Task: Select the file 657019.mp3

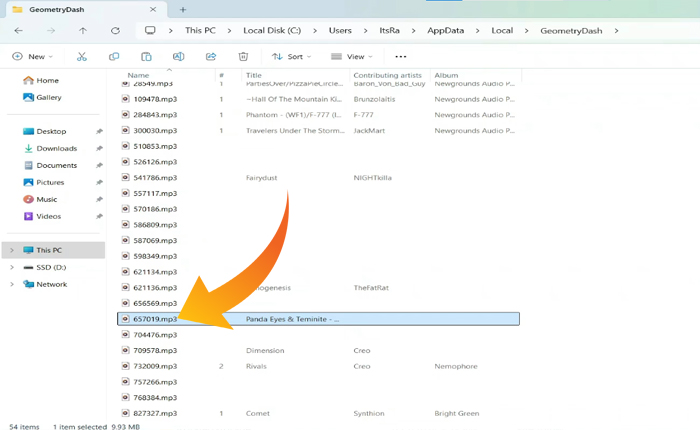Action: click(x=155, y=319)
